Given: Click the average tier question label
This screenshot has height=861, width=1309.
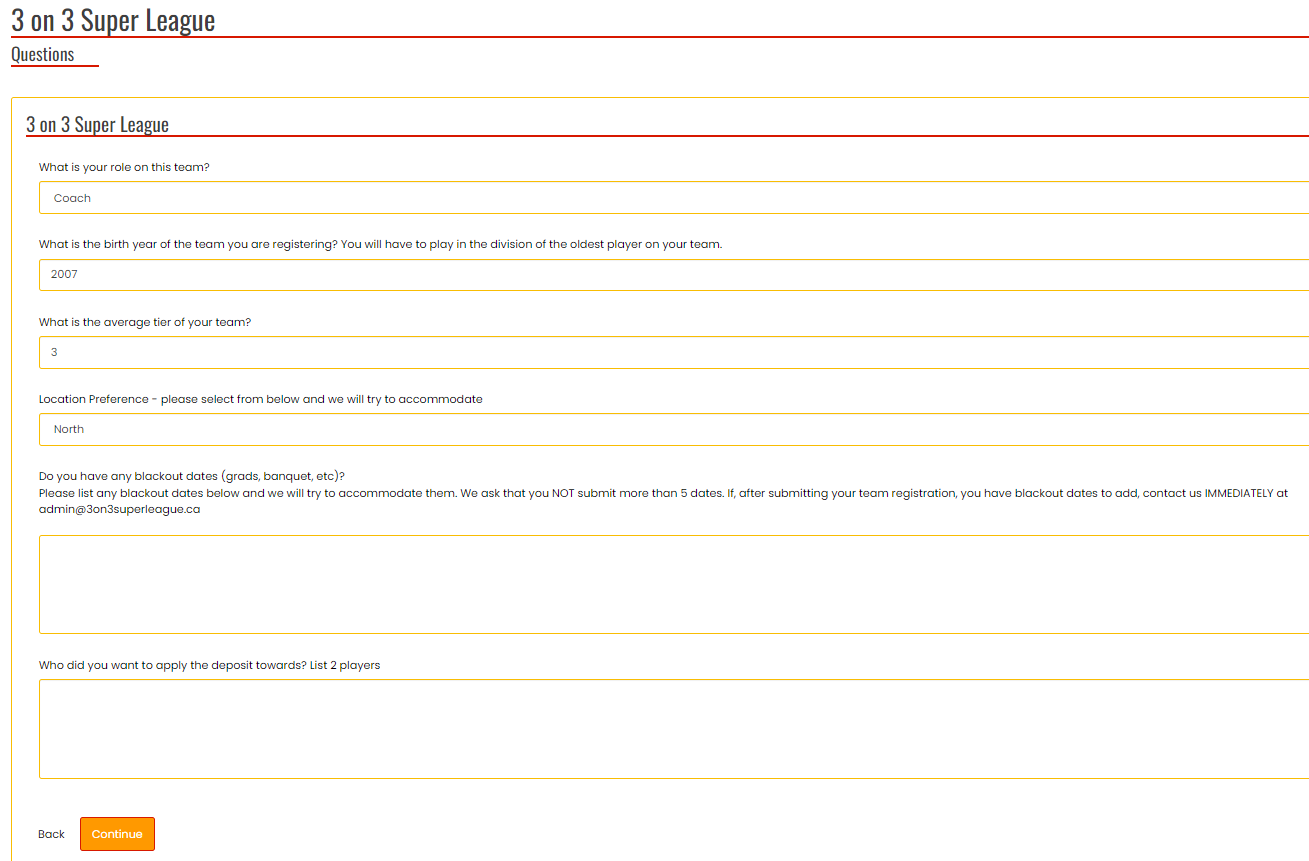Looking at the screenshot, I should click(145, 322).
